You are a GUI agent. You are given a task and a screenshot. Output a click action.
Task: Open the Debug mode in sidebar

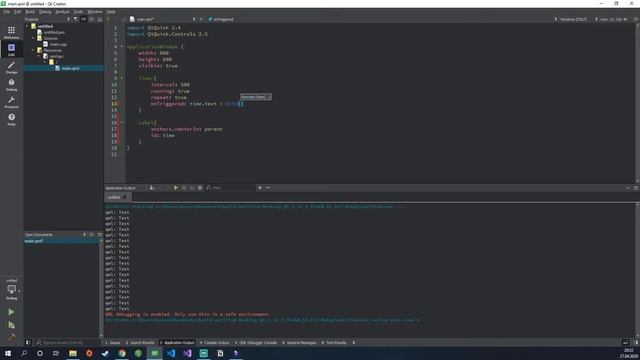(x=11, y=84)
